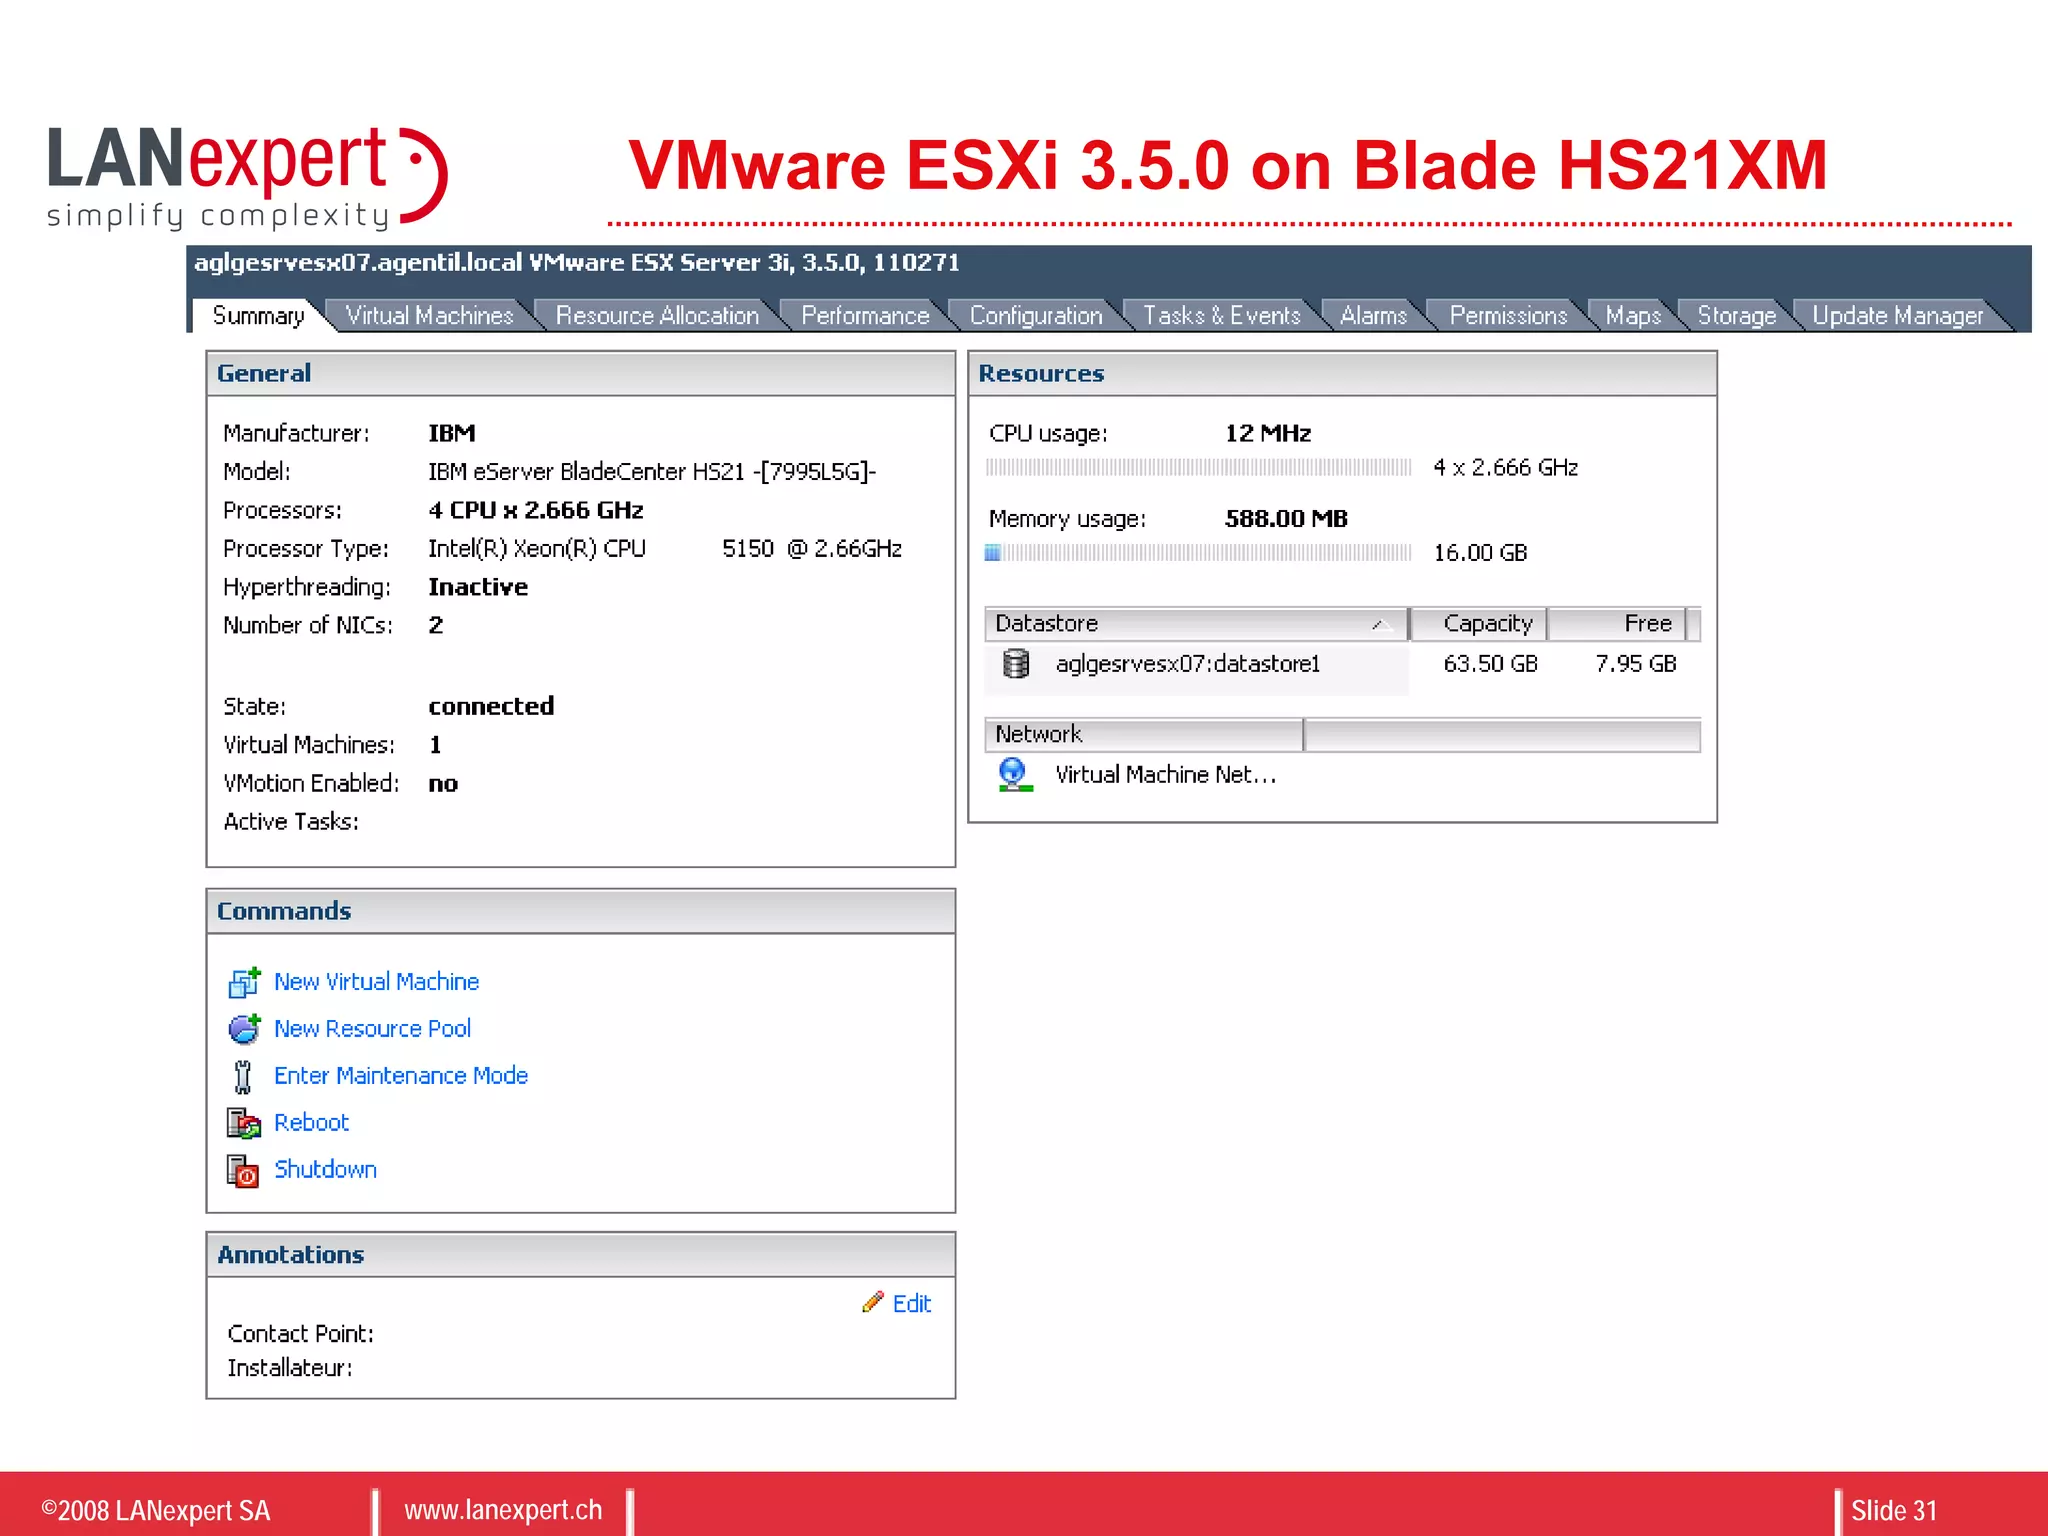The image size is (2048, 1536).
Task: Click the connected state value
Action: click(491, 707)
